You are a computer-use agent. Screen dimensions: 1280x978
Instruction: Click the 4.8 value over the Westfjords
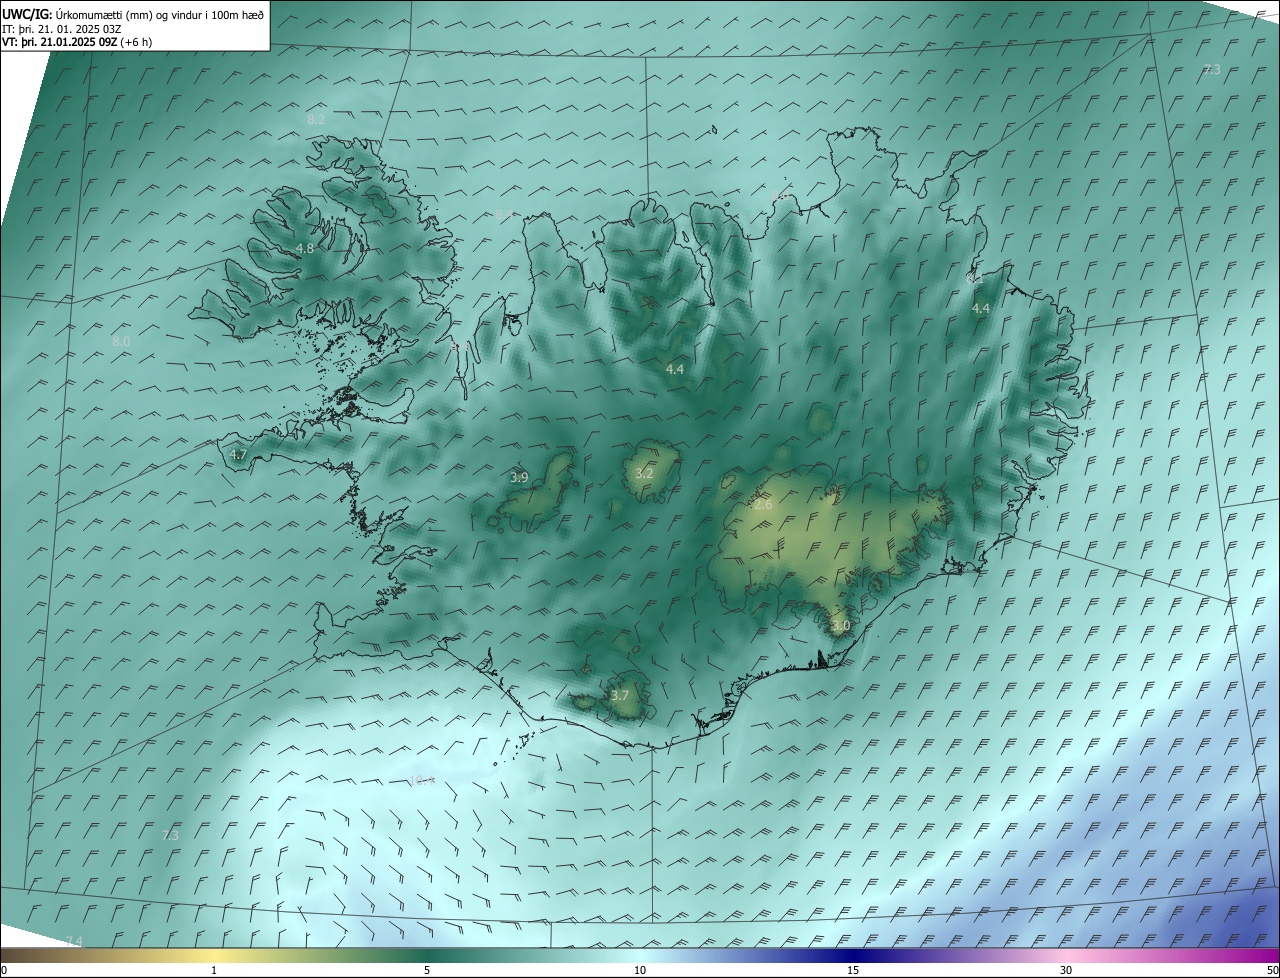[x=305, y=248]
